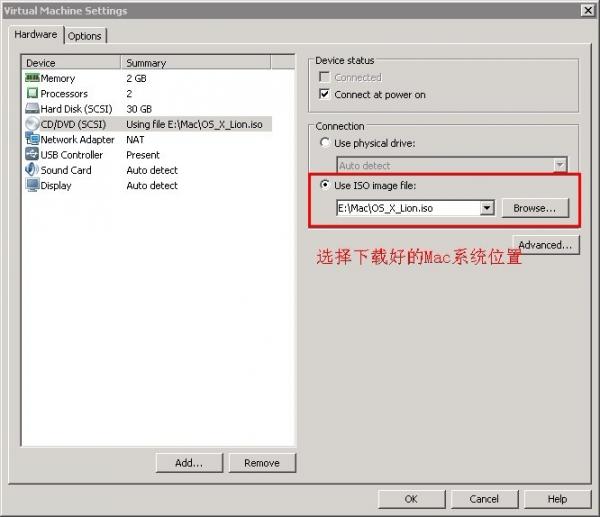Click the Memory device icon
The image size is (600, 517).
[32, 78]
